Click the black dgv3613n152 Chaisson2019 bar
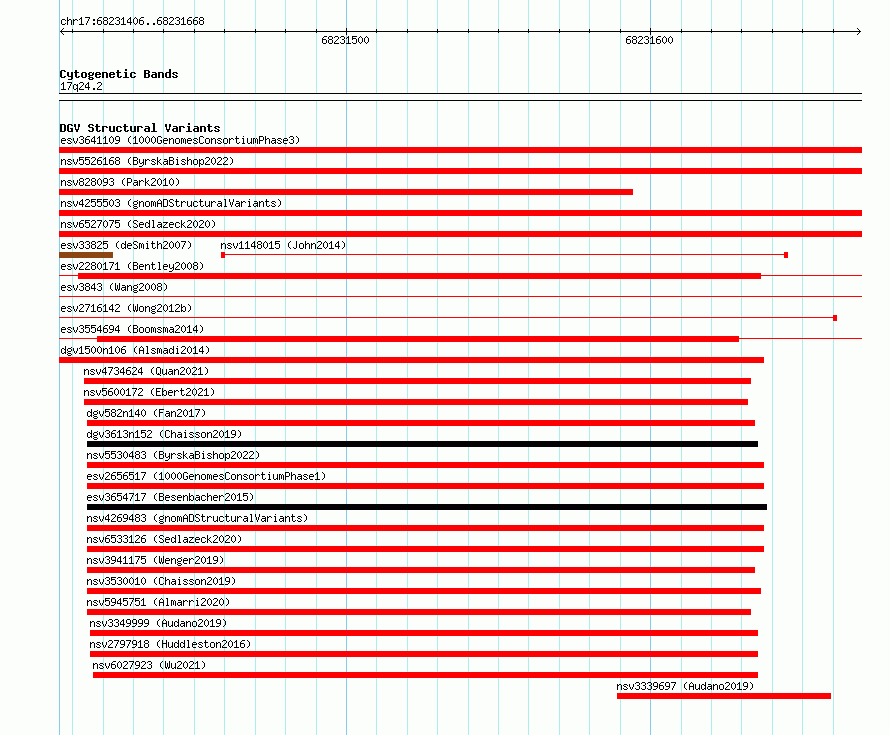The width and height of the screenshot is (890, 735). 422,444
